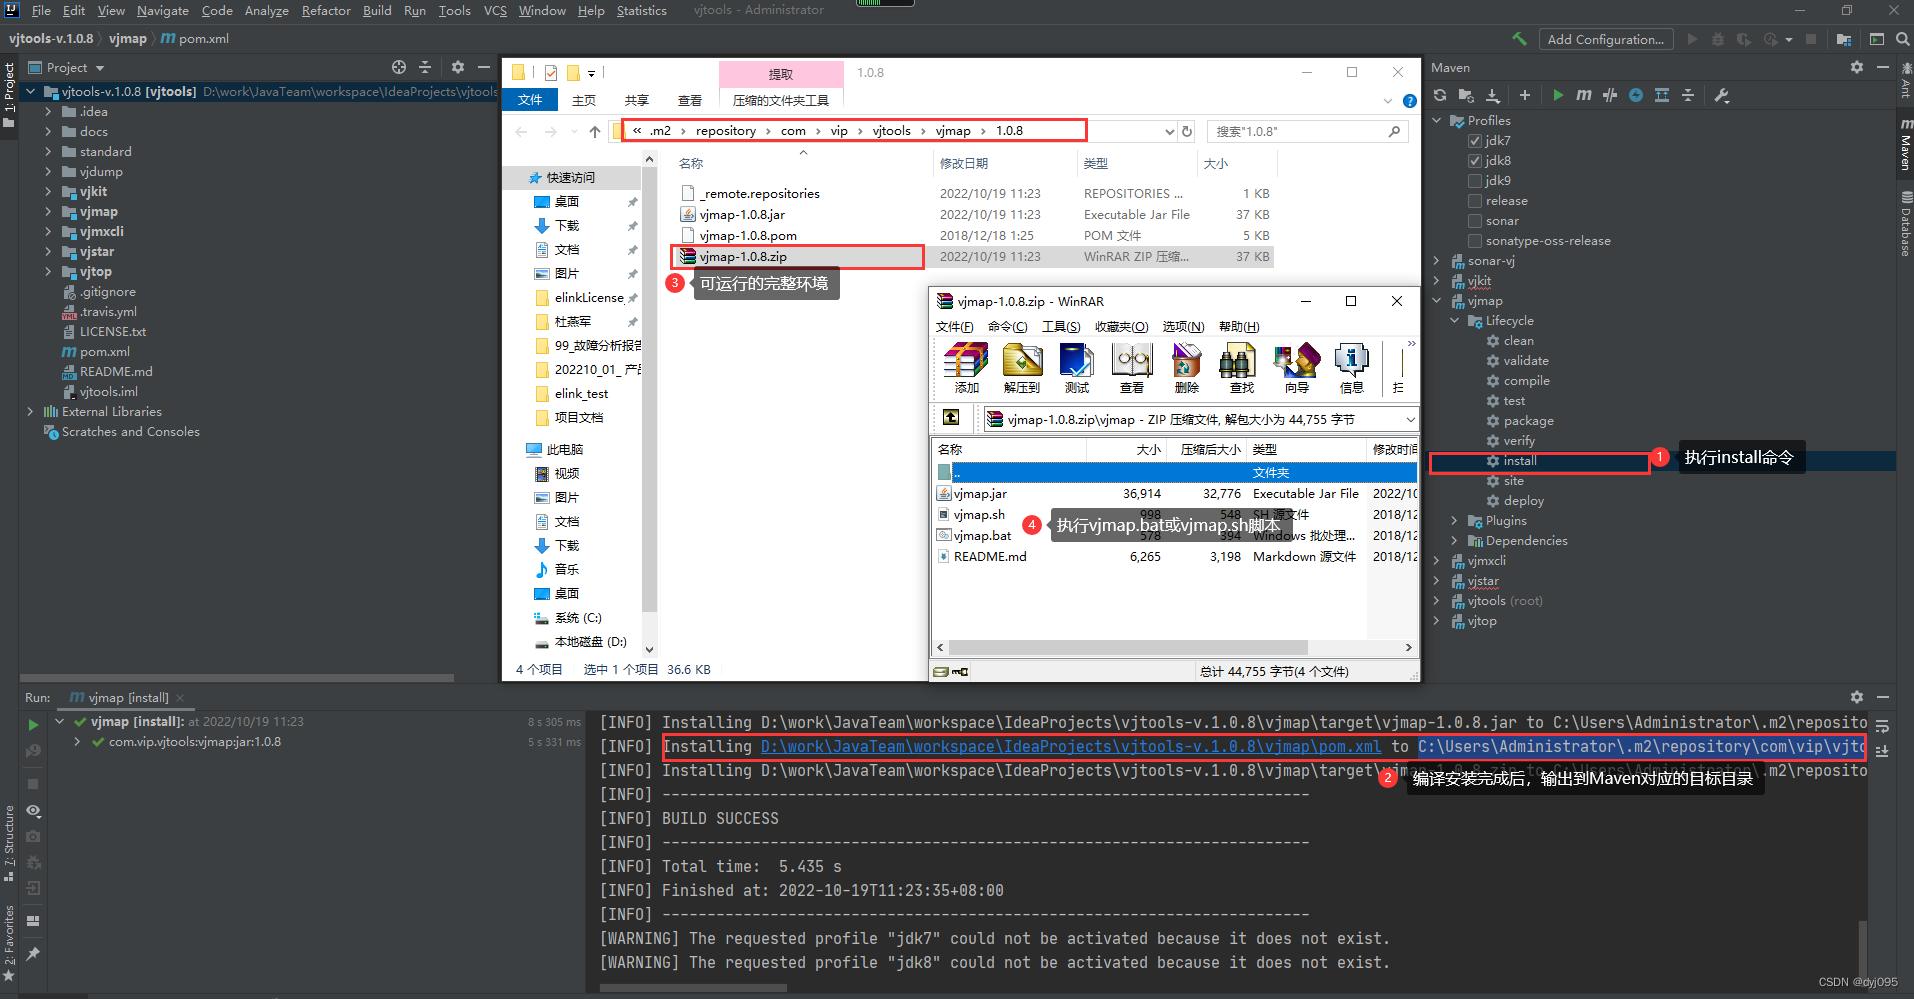
Task: Go up one level in WinRAR archive
Action: pyautogui.click(x=951, y=418)
